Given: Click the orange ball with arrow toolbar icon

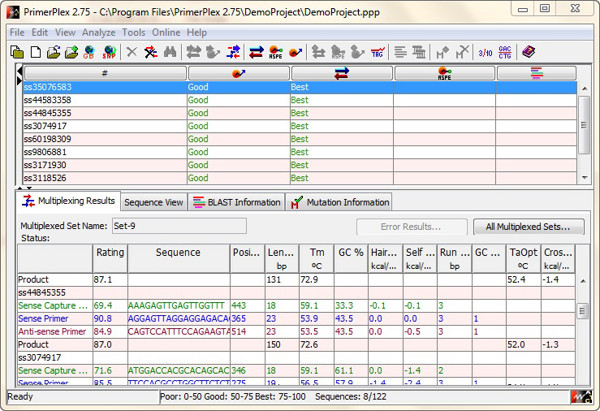Looking at the screenshot, I should [x=295, y=52].
